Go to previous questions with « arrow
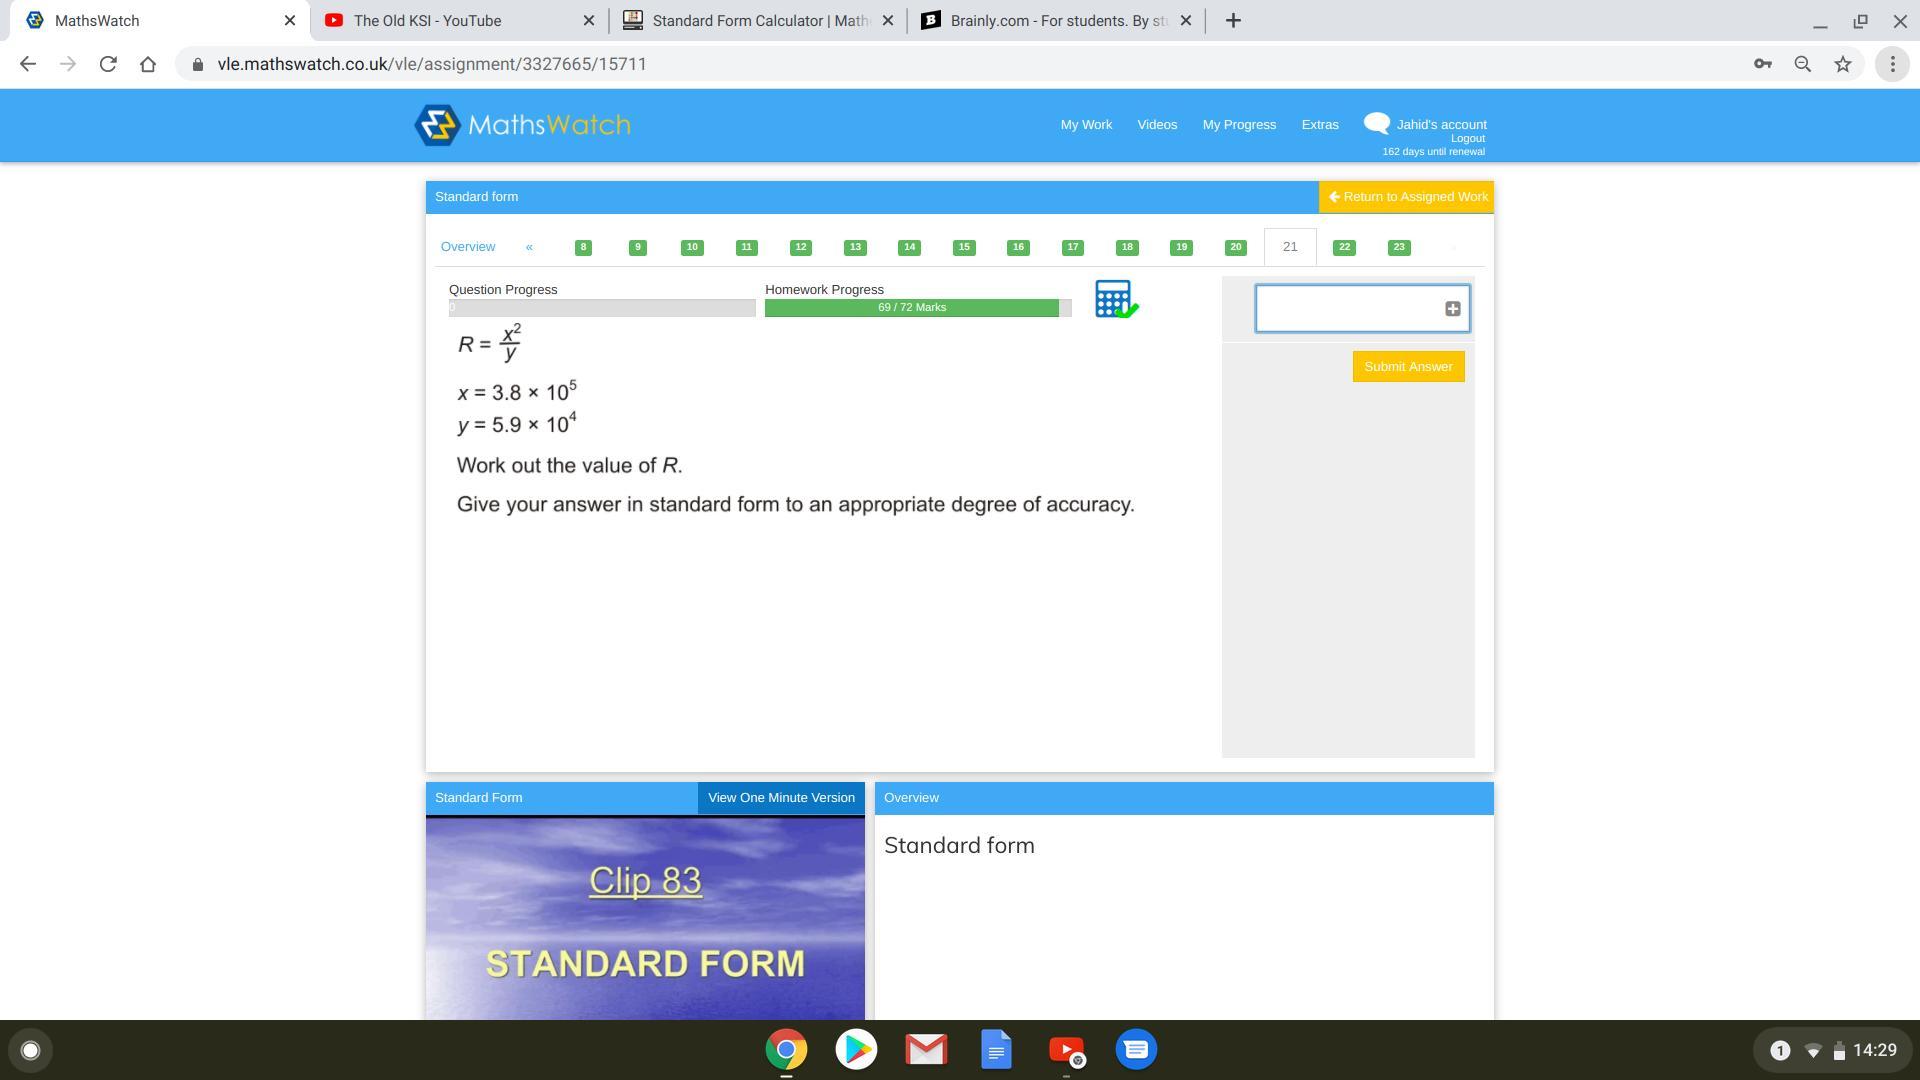Image resolution: width=1920 pixels, height=1080 pixels. pyautogui.click(x=529, y=247)
